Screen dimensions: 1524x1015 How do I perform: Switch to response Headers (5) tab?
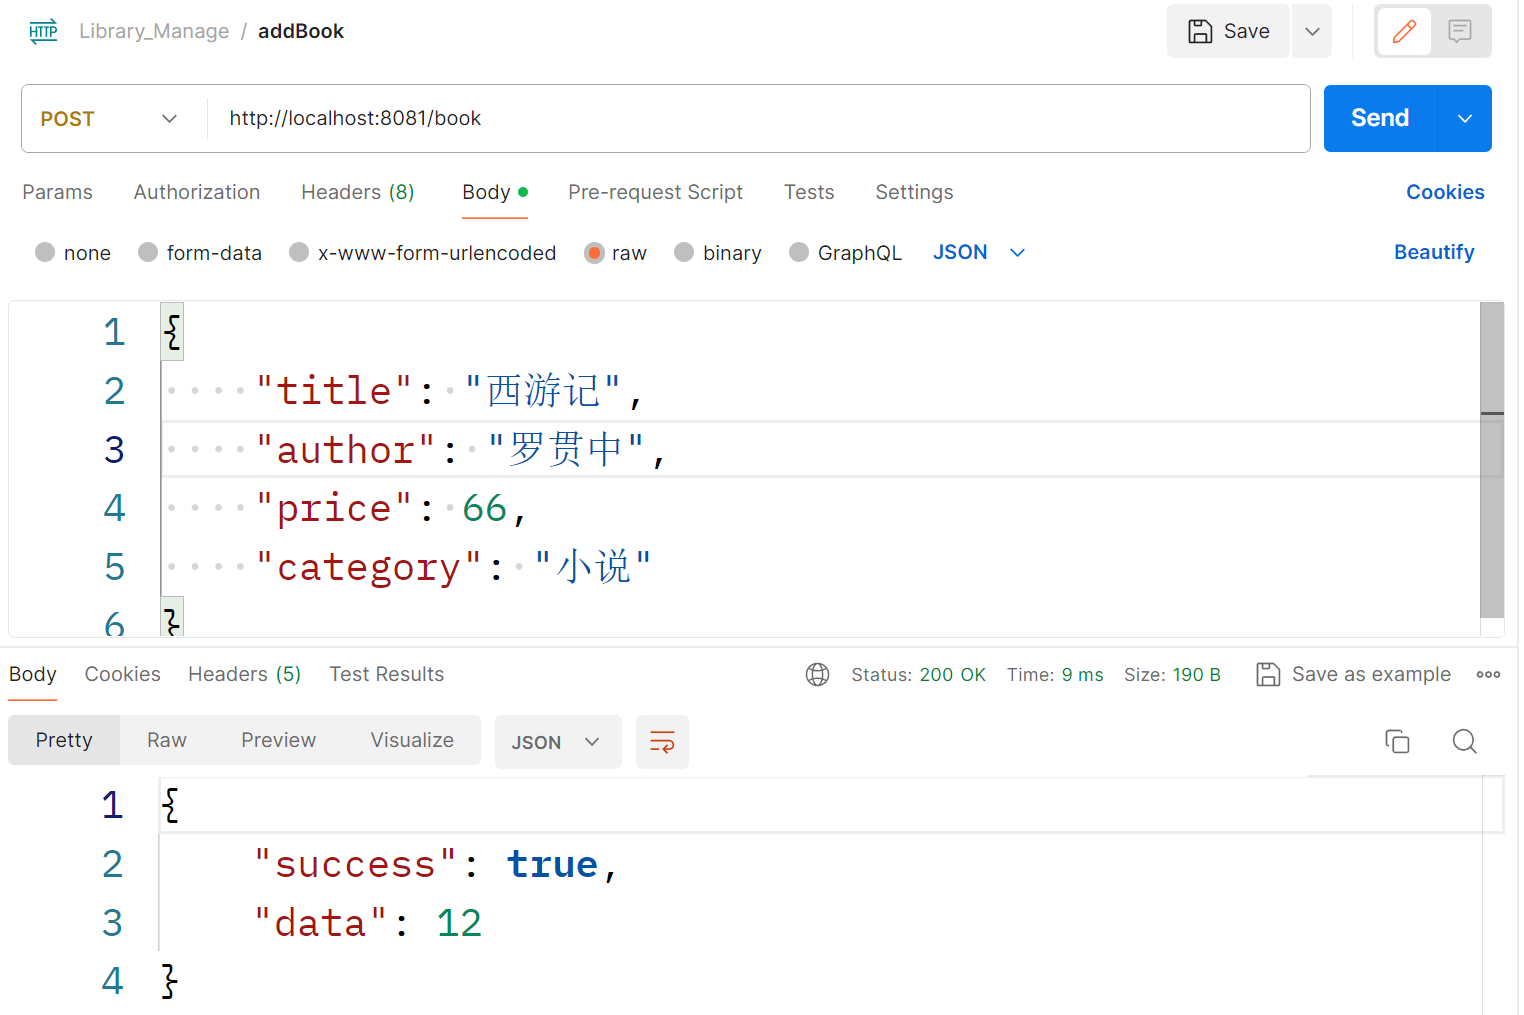coord(244,675)
